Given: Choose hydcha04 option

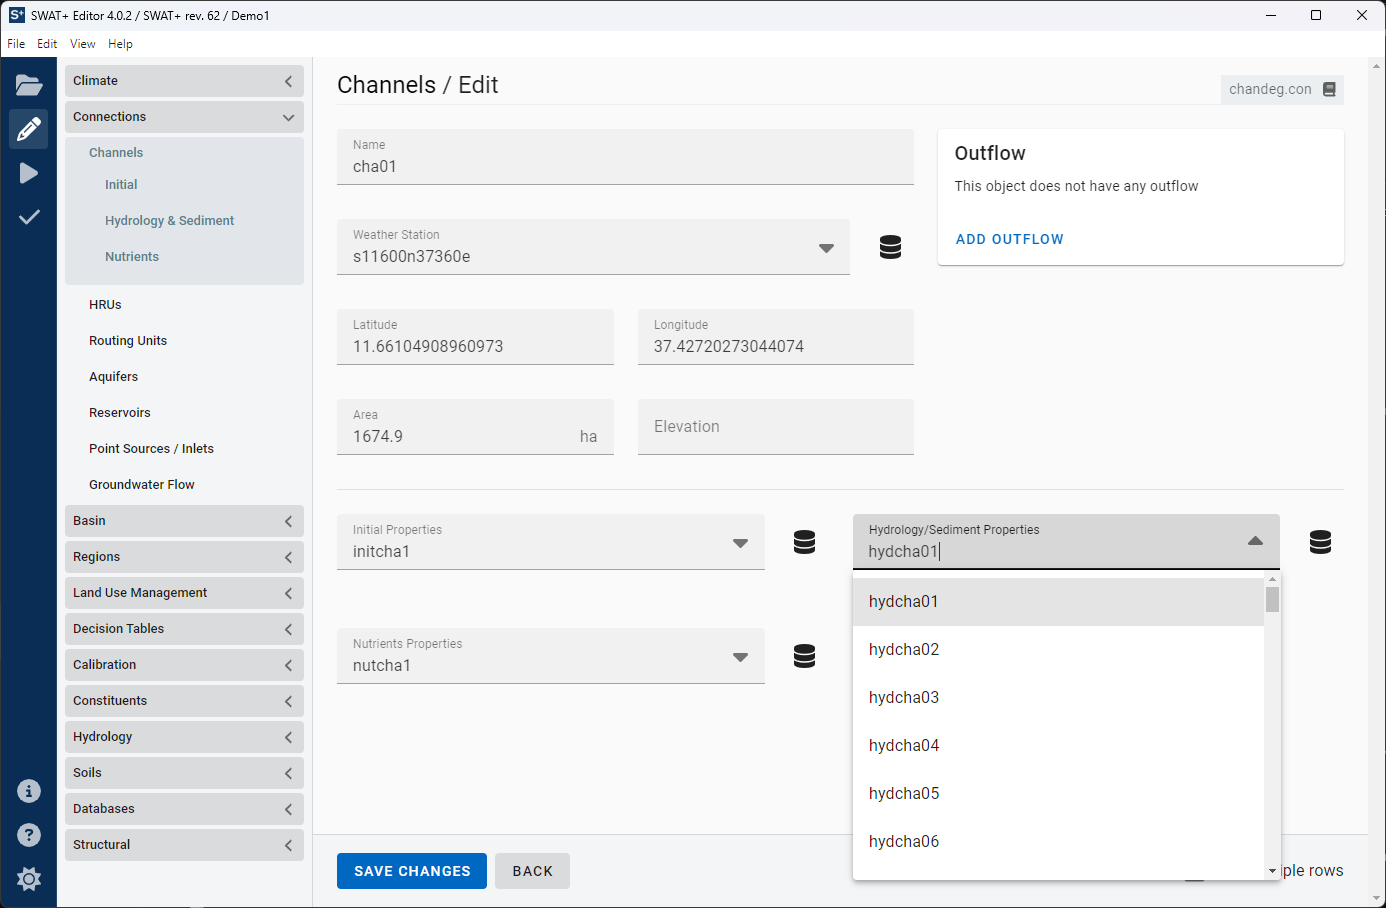Looking at the screenshot, I should pyautogui.click(x=1058, y=746).
